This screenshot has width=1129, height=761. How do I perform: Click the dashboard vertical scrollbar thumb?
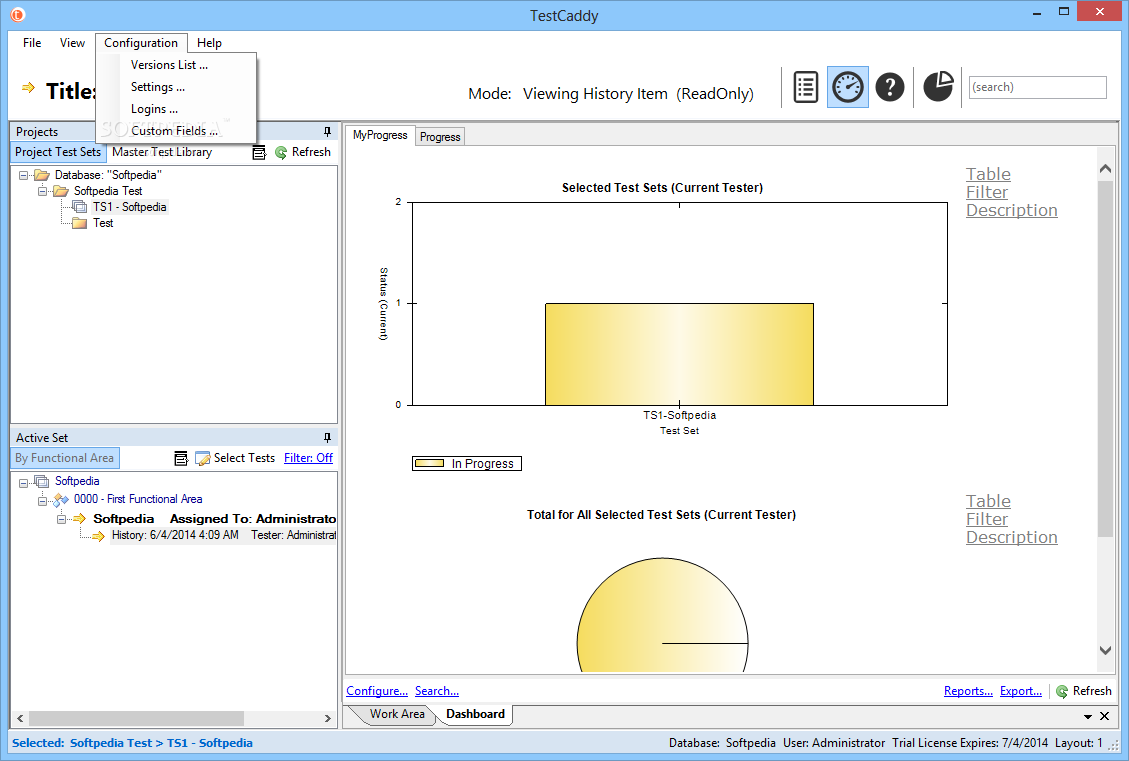[x=1105, y=359]
